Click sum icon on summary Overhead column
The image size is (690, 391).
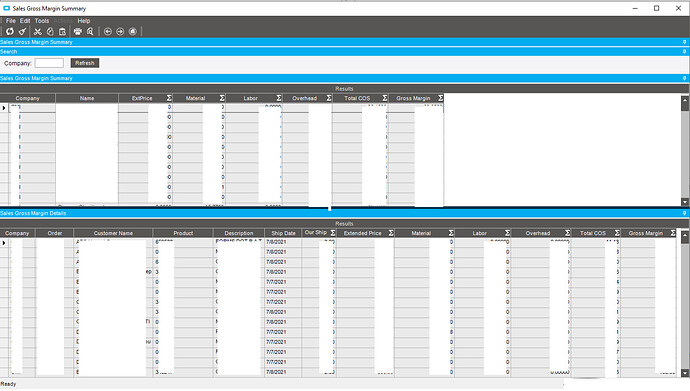329,98
